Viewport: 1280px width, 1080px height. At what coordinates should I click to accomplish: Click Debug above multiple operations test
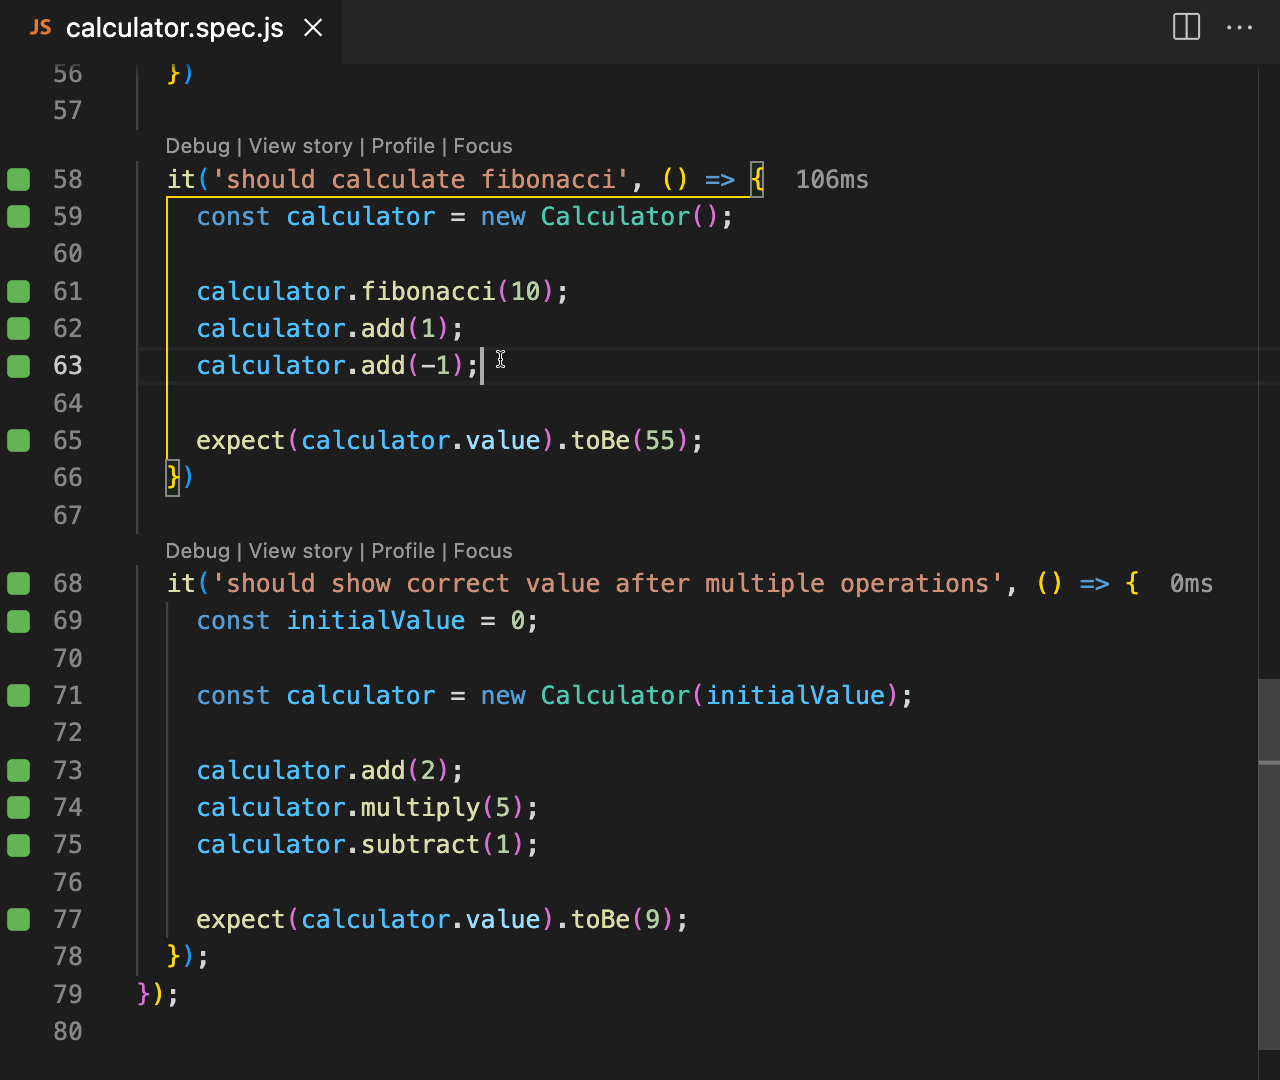click(198, 551)
